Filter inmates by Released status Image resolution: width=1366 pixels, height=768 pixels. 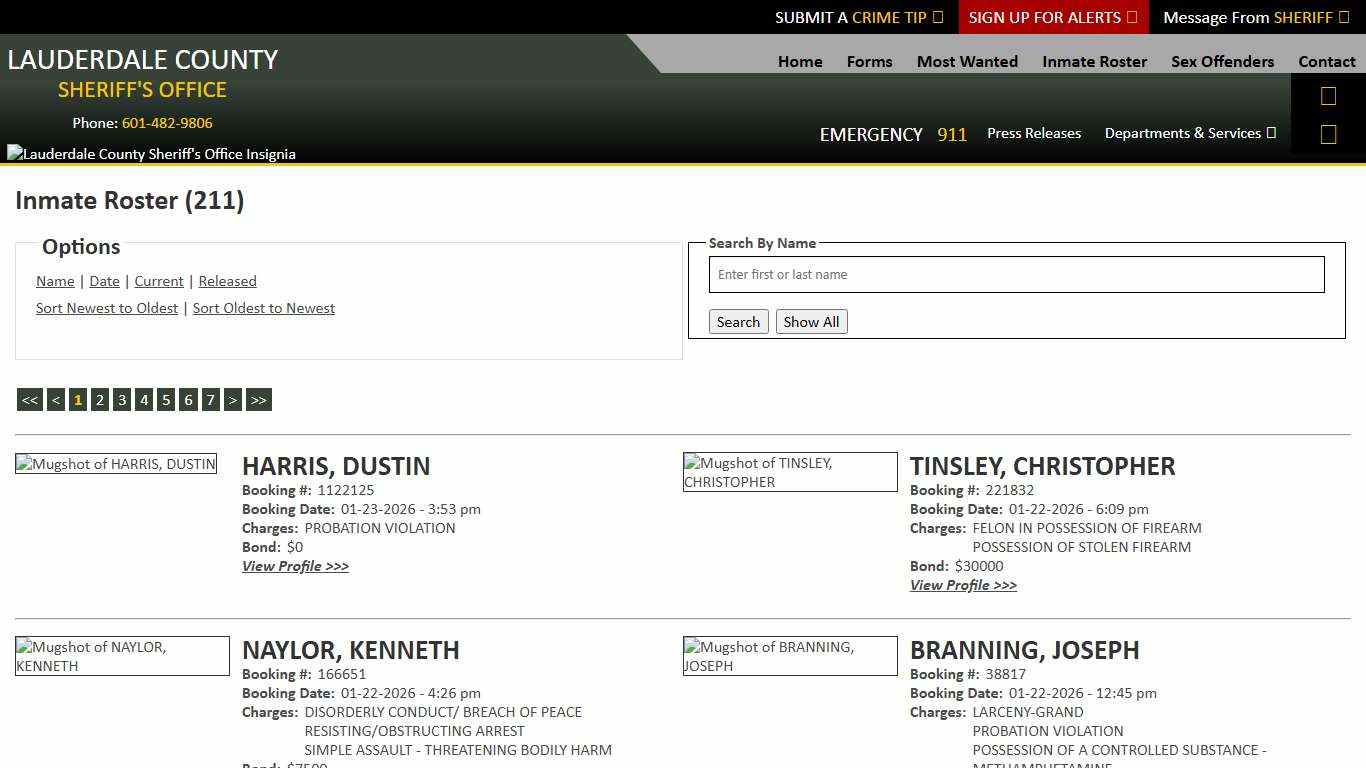pyautogui.click(x=227, y=281)
